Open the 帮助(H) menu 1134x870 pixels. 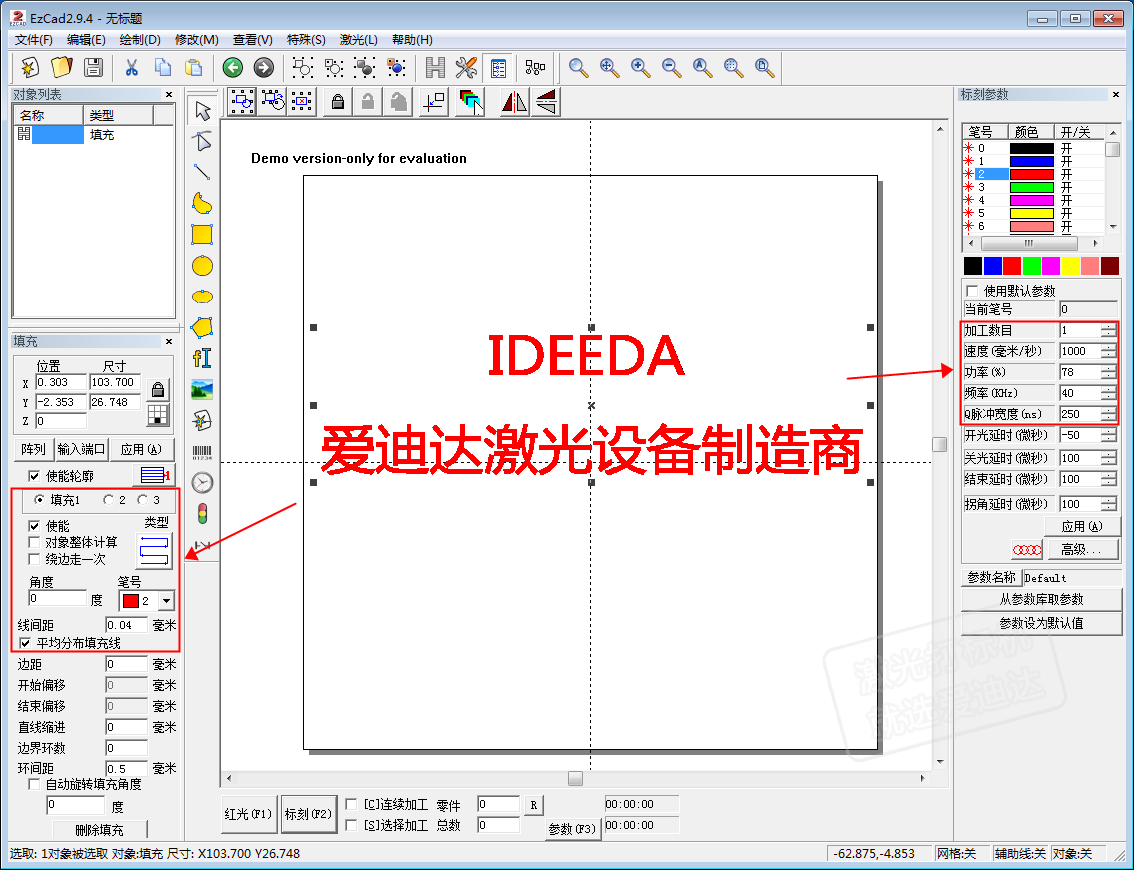pyautogui.click(x=412, y=40)
